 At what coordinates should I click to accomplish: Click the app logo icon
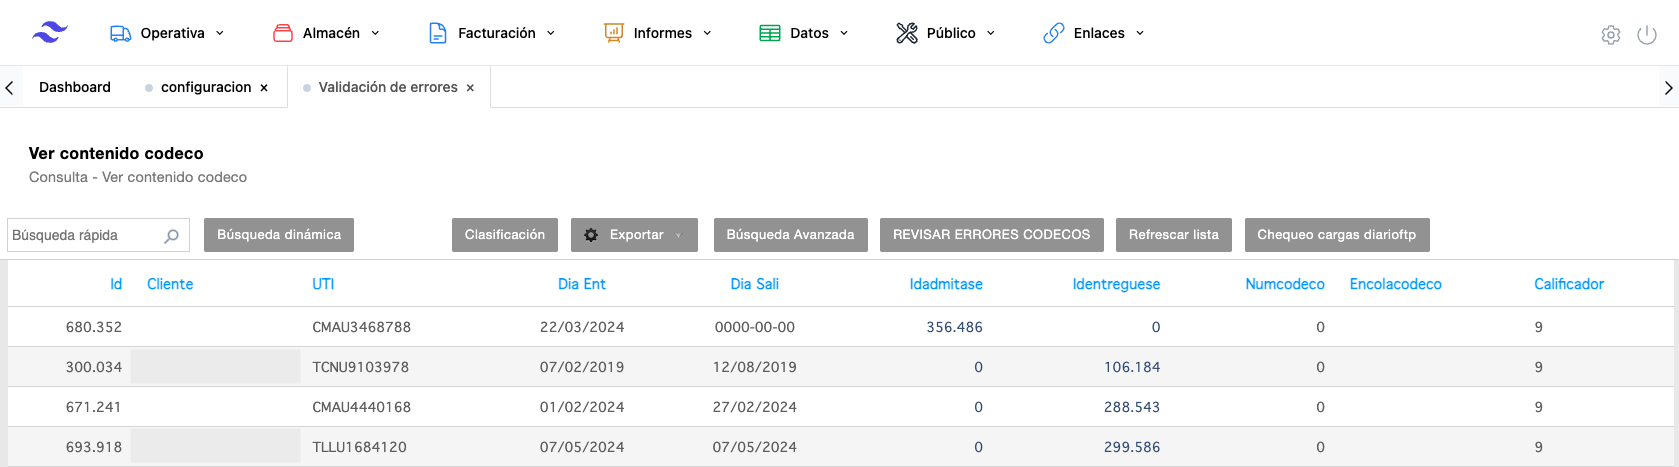49,33
